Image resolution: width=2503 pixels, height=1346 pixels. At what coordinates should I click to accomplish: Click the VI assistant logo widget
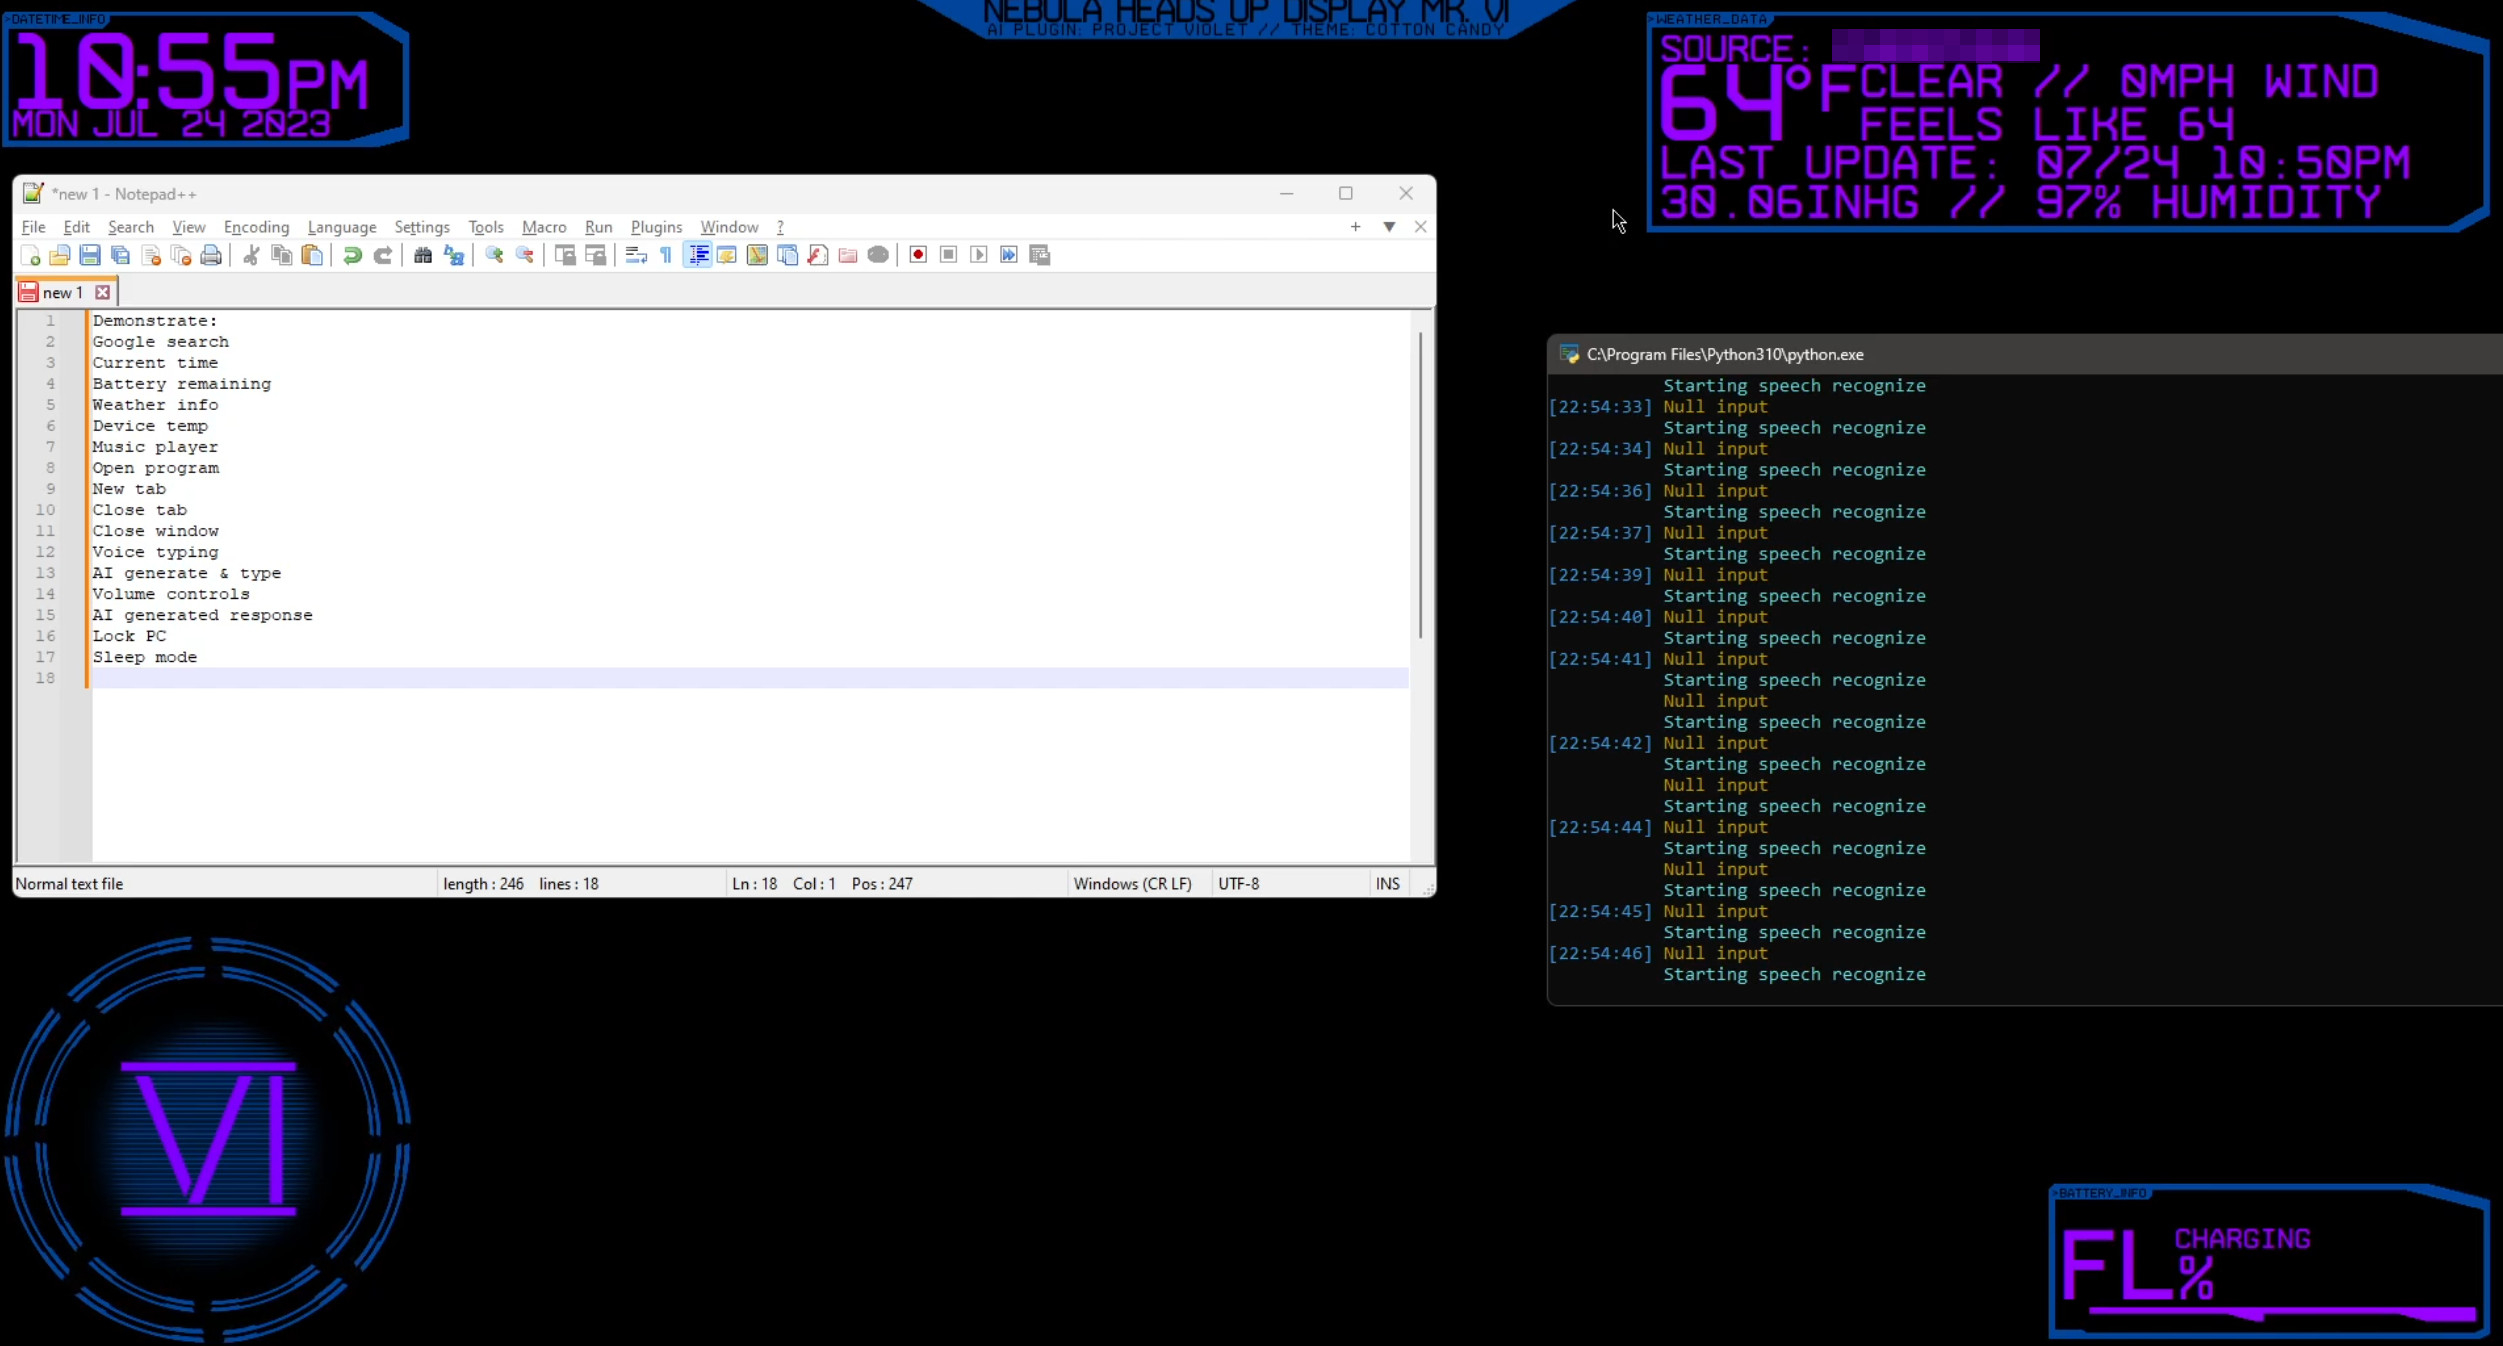(x=208, y=1138)
